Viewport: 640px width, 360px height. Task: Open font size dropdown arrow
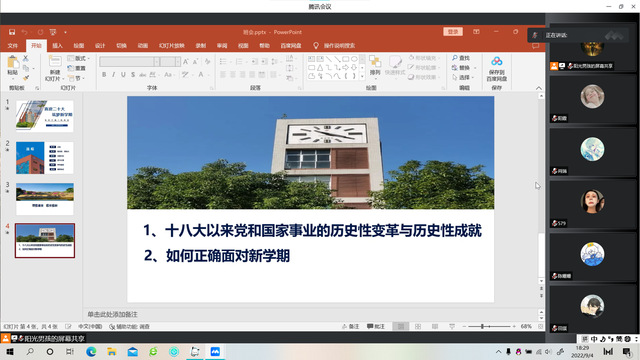(x=178, y=62)
